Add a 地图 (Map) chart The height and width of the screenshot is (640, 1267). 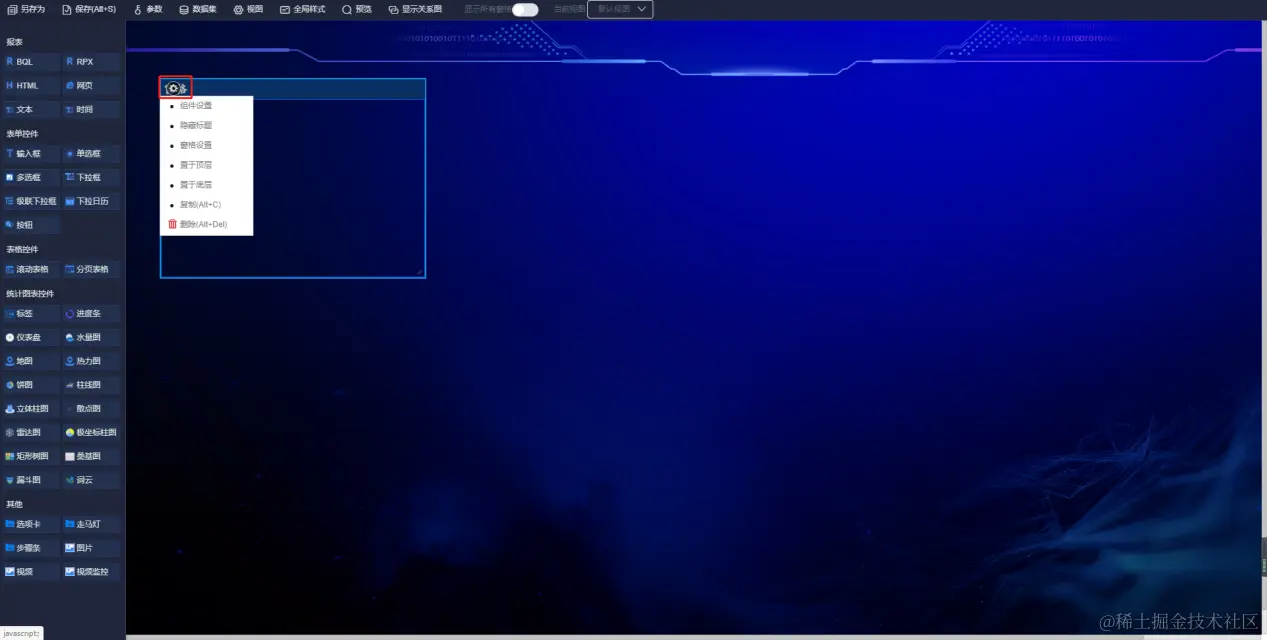coord(31,361)
